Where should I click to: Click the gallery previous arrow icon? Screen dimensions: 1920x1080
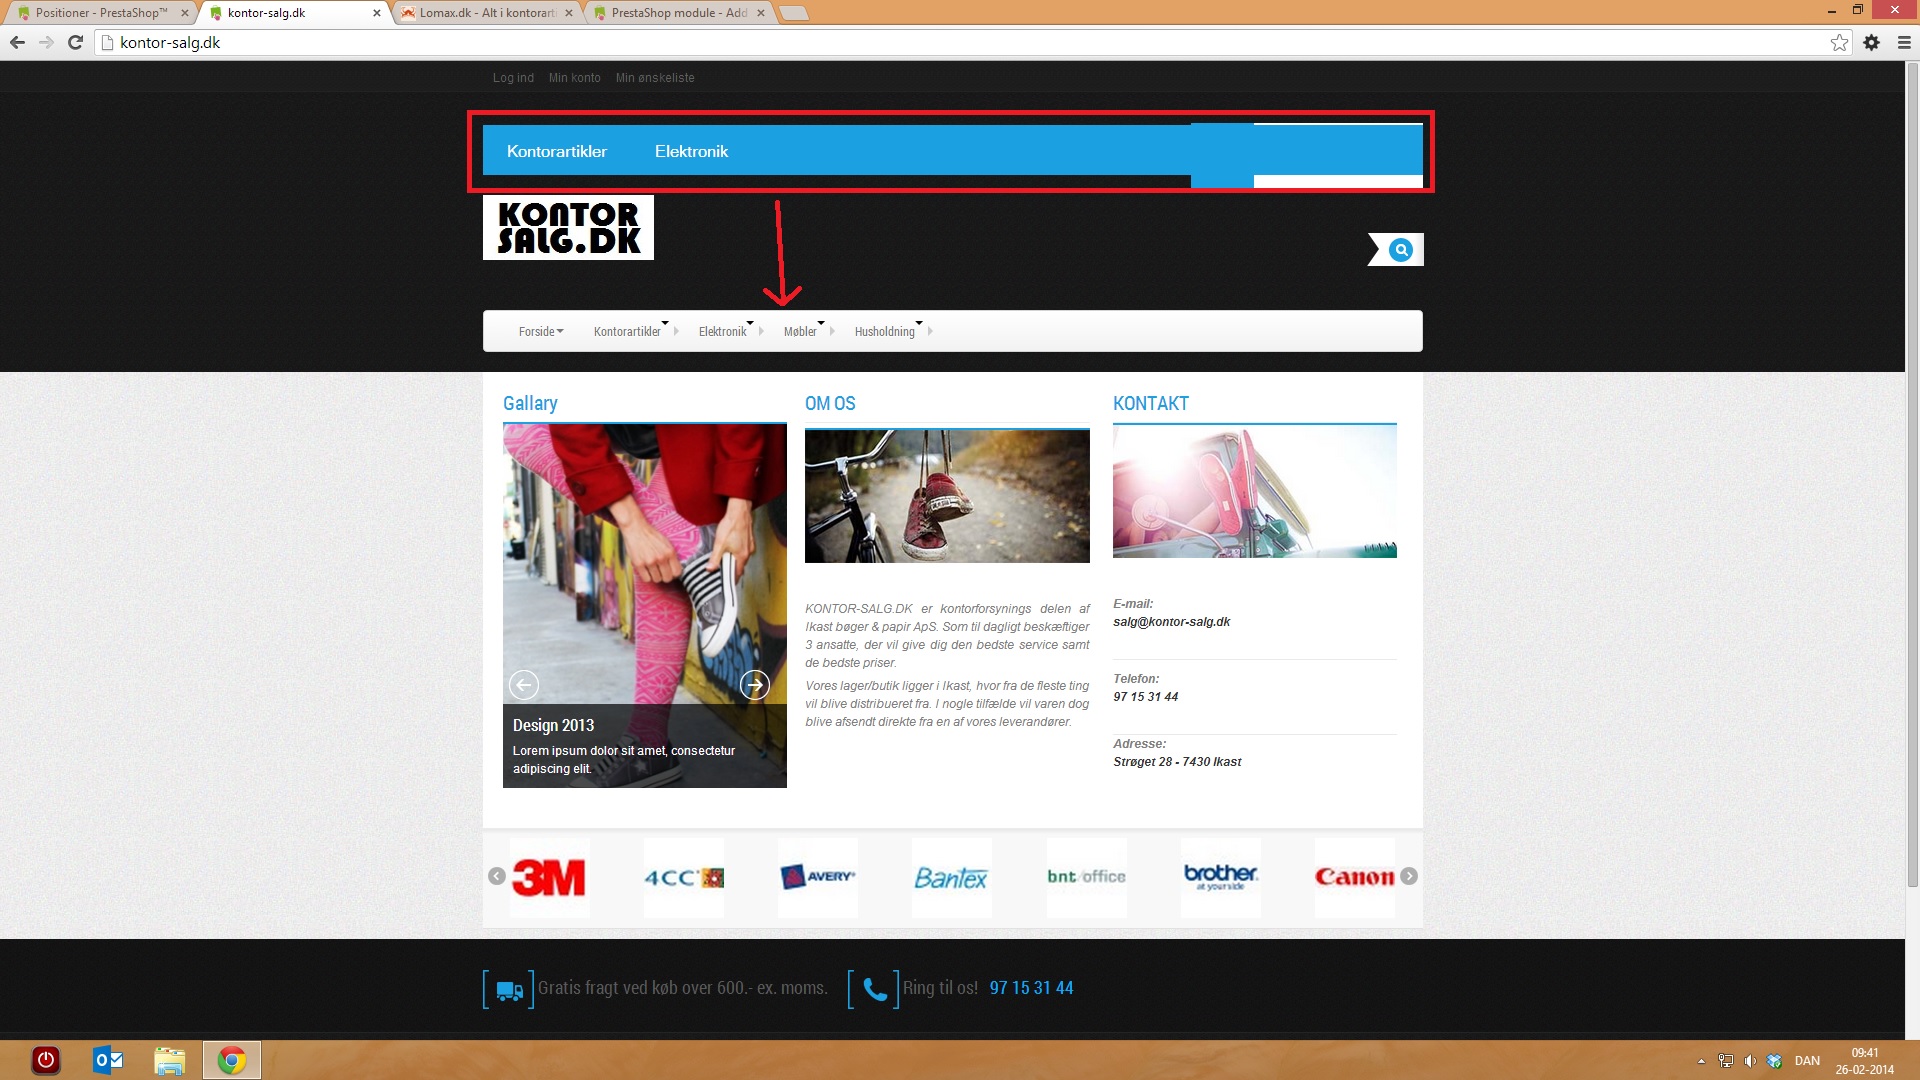524,685
